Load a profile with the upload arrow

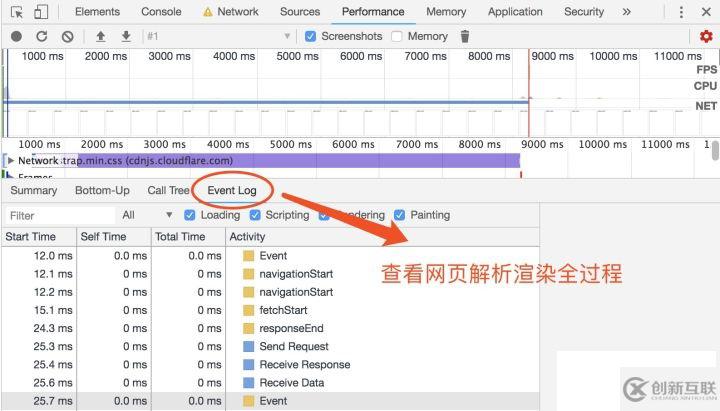pos(101,36)
